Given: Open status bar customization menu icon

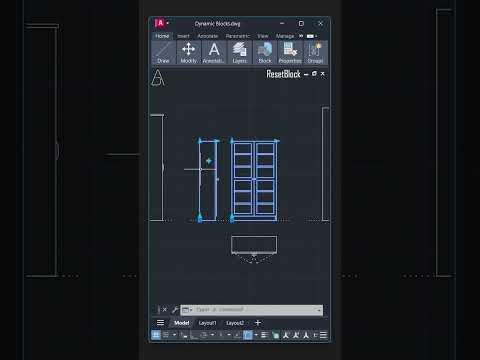Looking at the screenshot, I should pyautogui.click(x=323, y=335).
